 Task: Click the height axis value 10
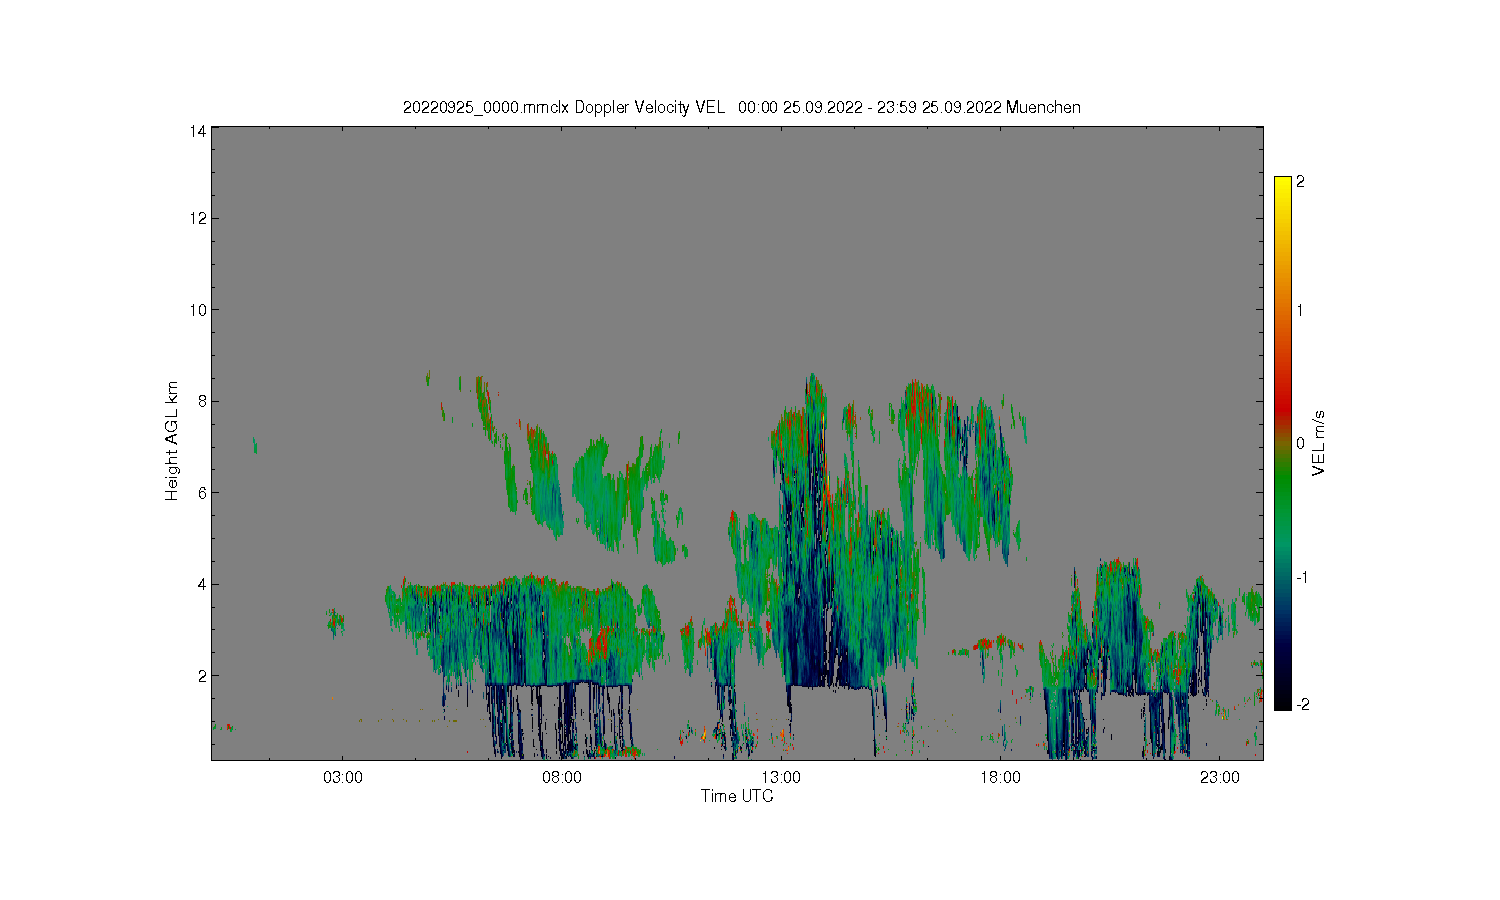(x=199, y=310)
